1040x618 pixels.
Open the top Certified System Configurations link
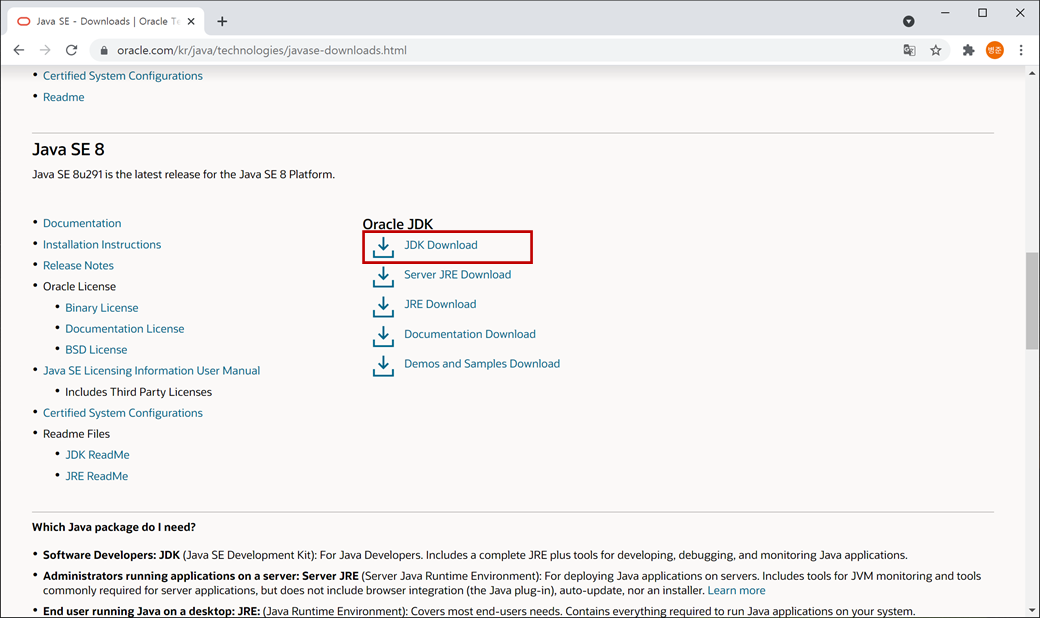123,76
